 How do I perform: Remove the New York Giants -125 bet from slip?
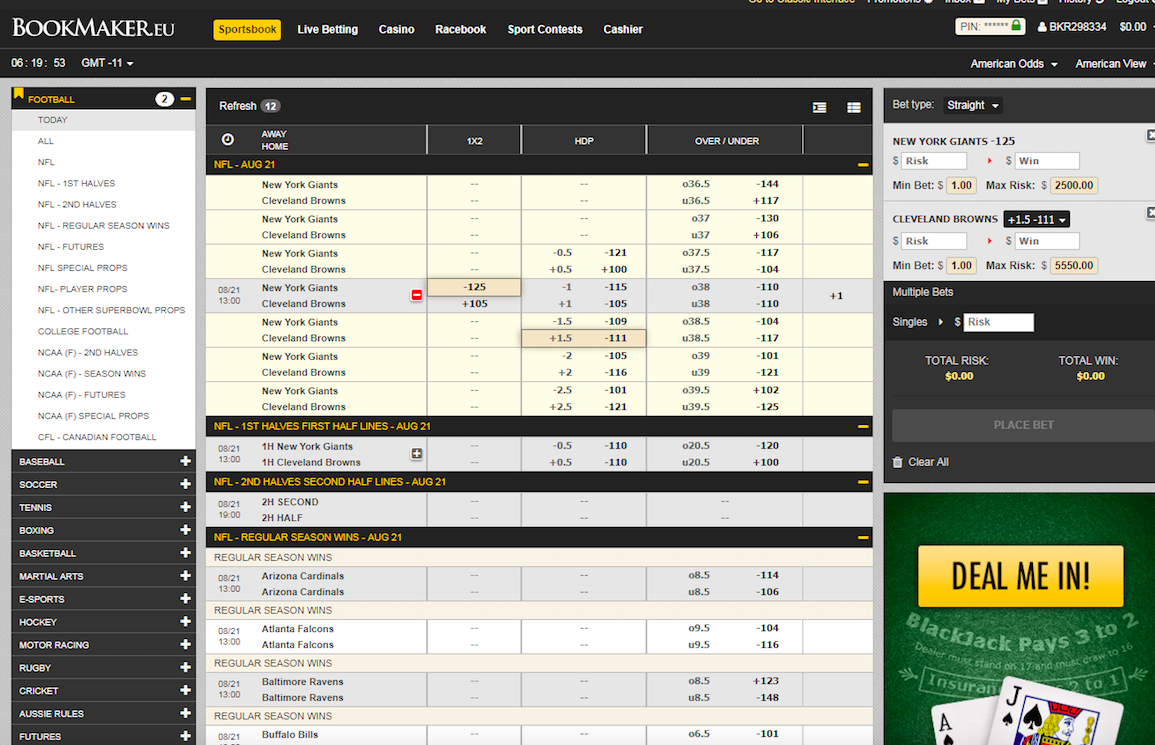pos(1151,135)
